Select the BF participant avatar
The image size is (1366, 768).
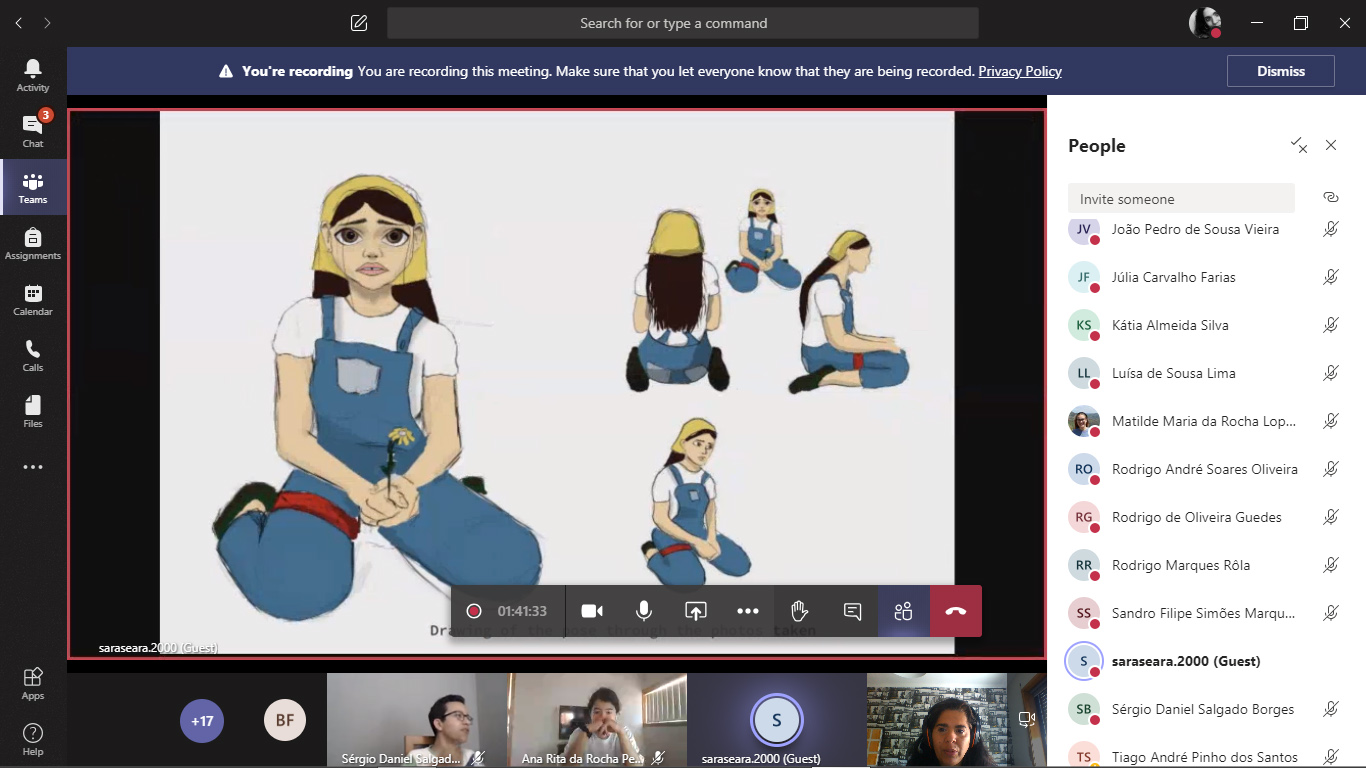point(285,720)
